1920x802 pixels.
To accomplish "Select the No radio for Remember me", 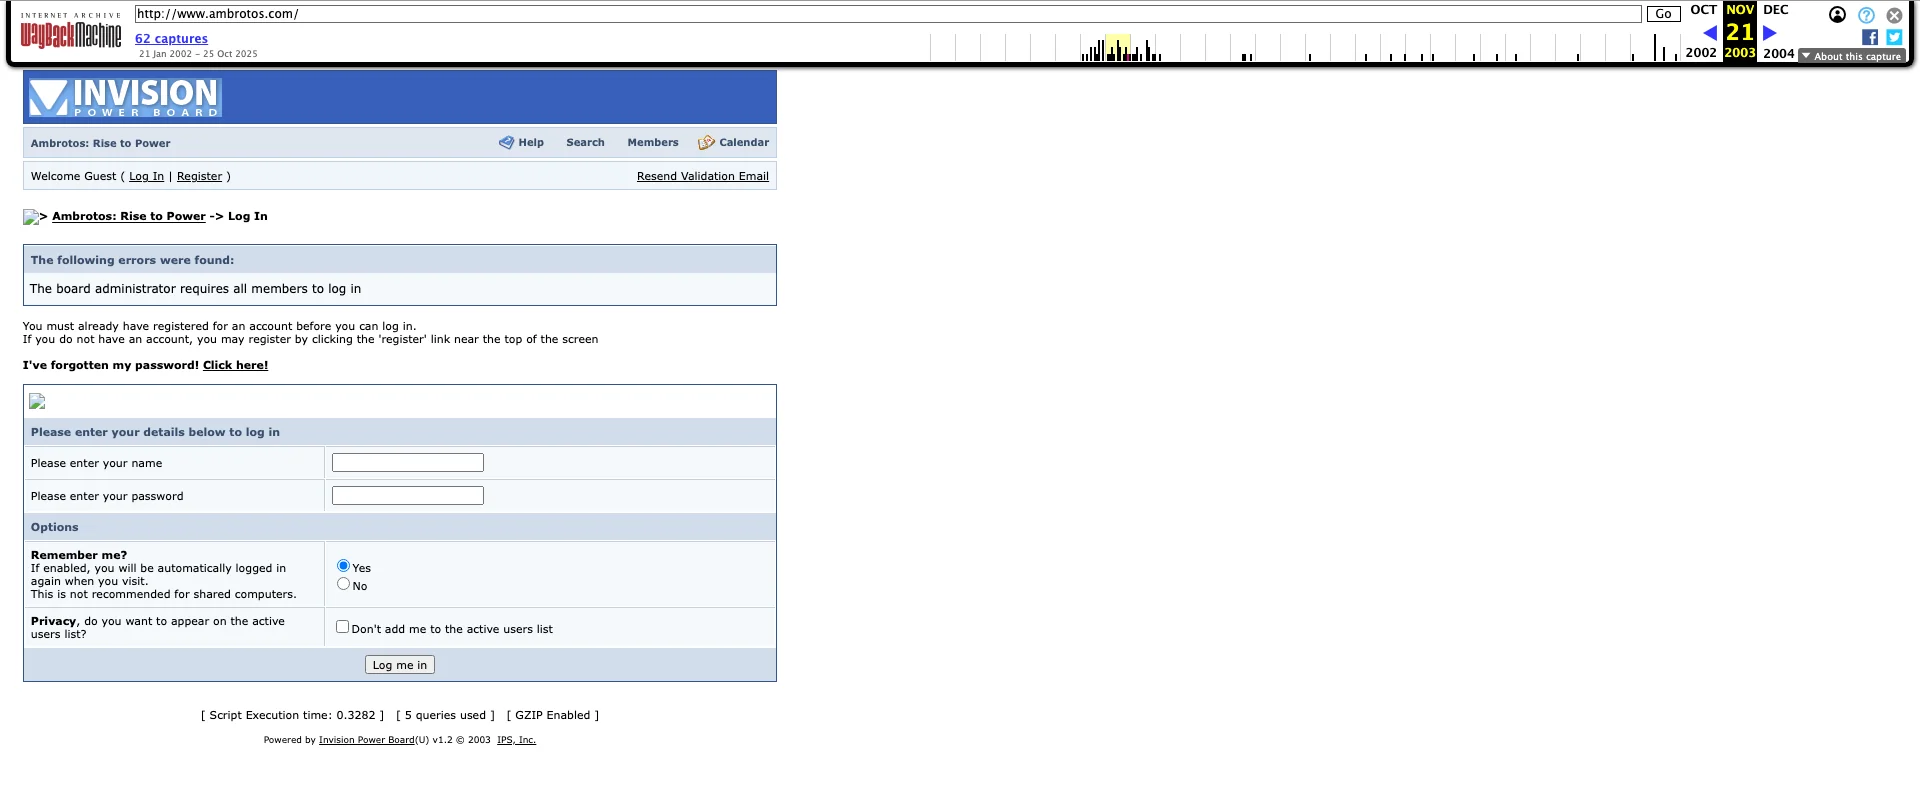I will pos(343,584).
